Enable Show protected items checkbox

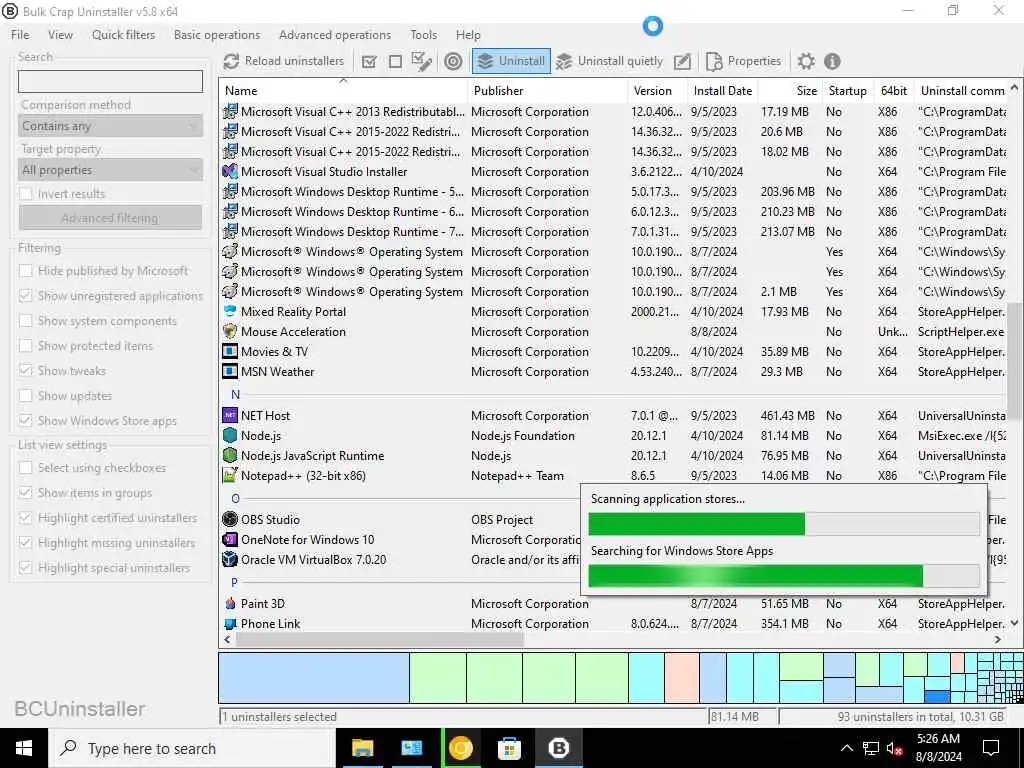point(26,345)
